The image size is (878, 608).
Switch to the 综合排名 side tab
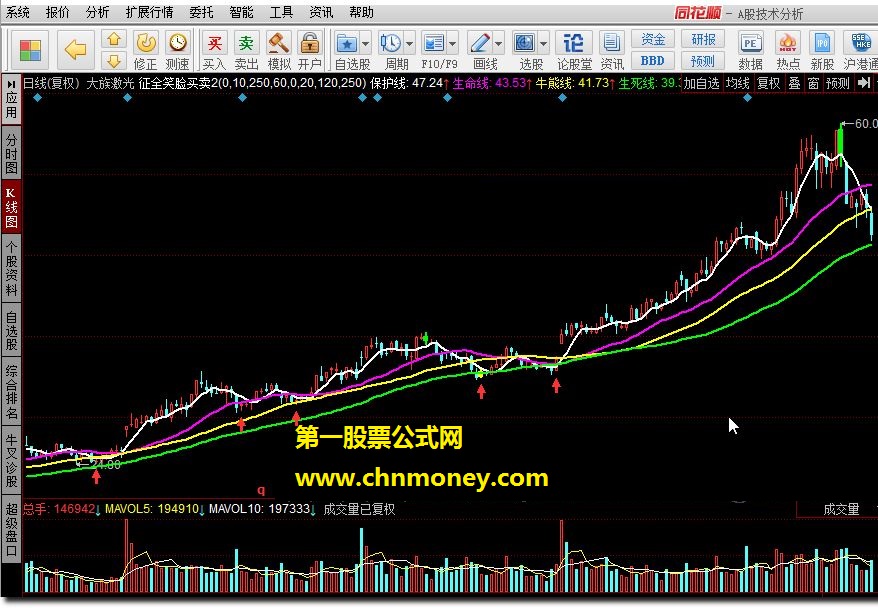(x=11, y=392)
